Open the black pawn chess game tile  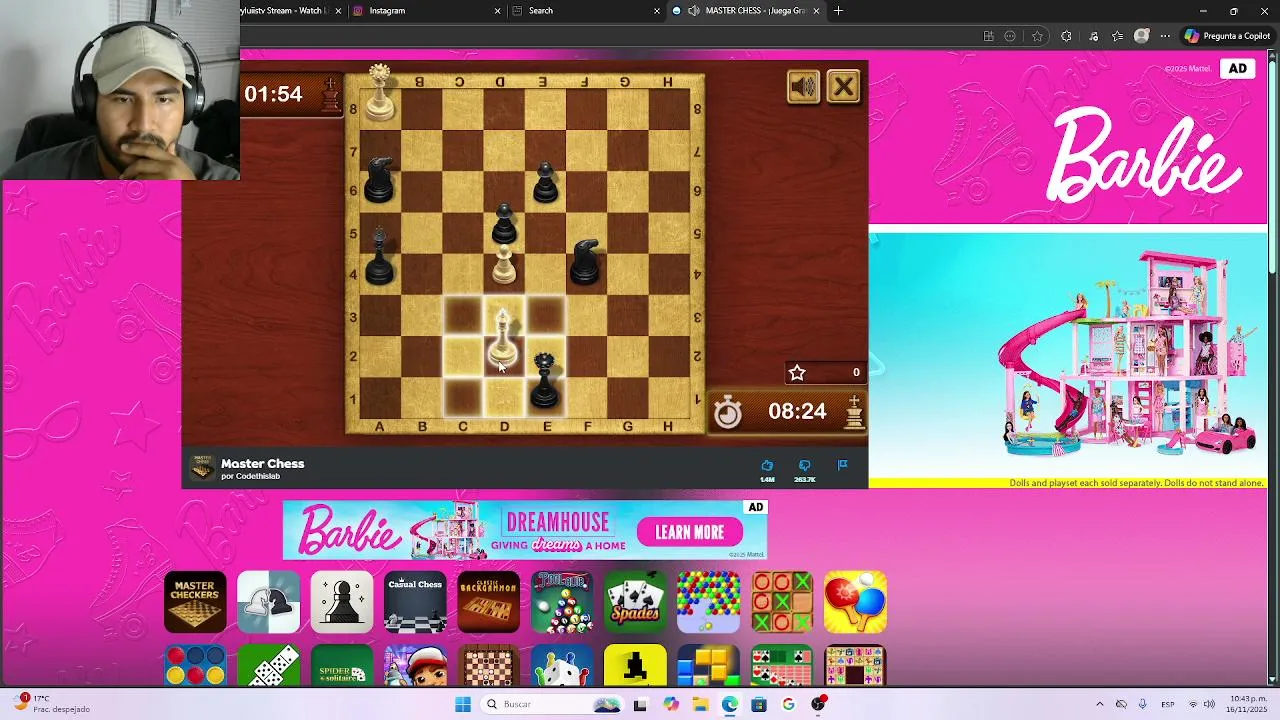[x=342, y=602]
